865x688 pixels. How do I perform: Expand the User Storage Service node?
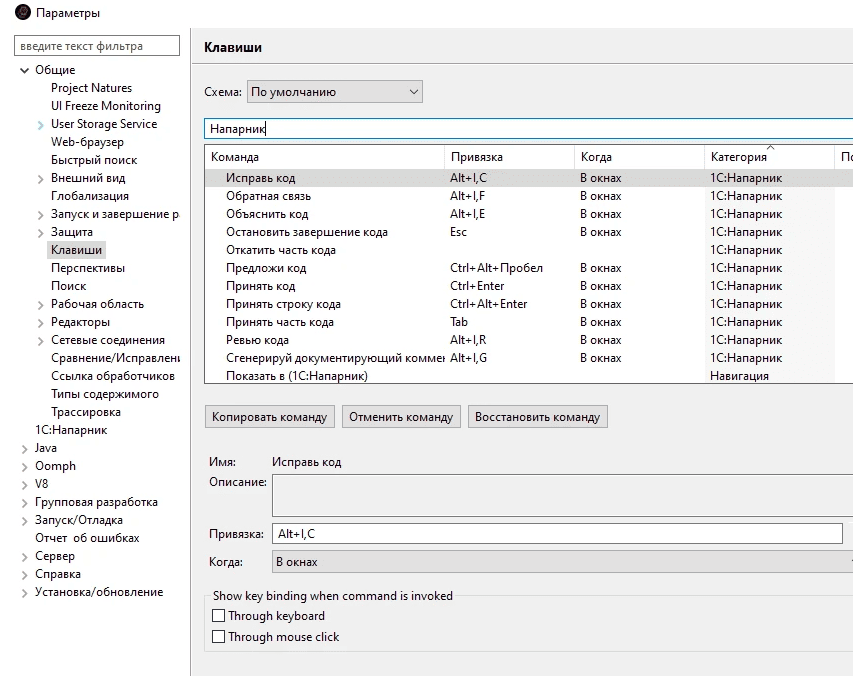click(x=41, y=124)
